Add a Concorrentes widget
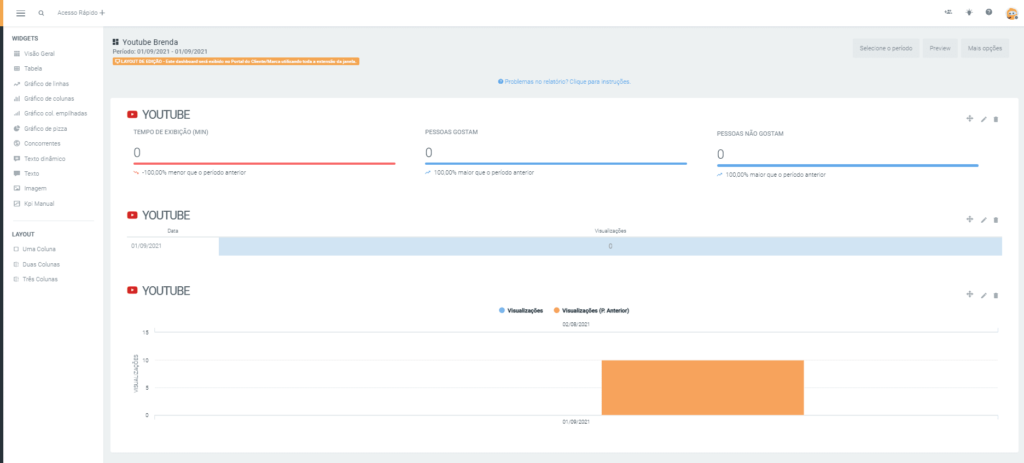The width and height of the screenshot is (1024, 463). click(37, 143)
